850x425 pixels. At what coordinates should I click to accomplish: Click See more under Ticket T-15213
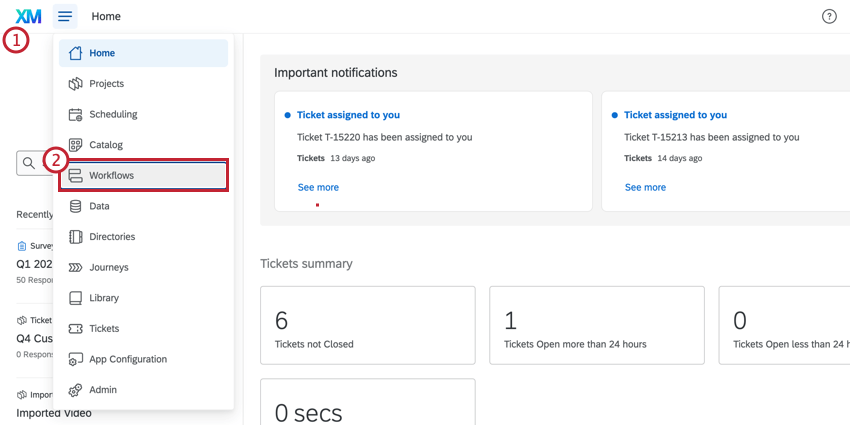tap(645, 187)
